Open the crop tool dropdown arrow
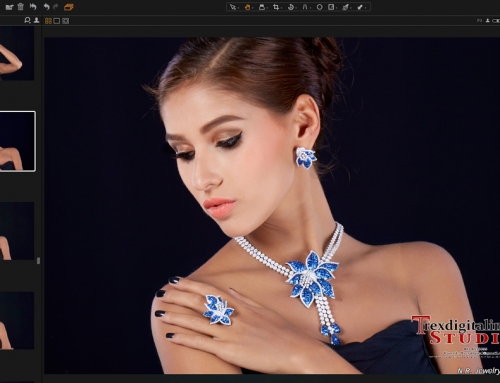Viewport: 500px width, 383px height. [x=281, y=8]
